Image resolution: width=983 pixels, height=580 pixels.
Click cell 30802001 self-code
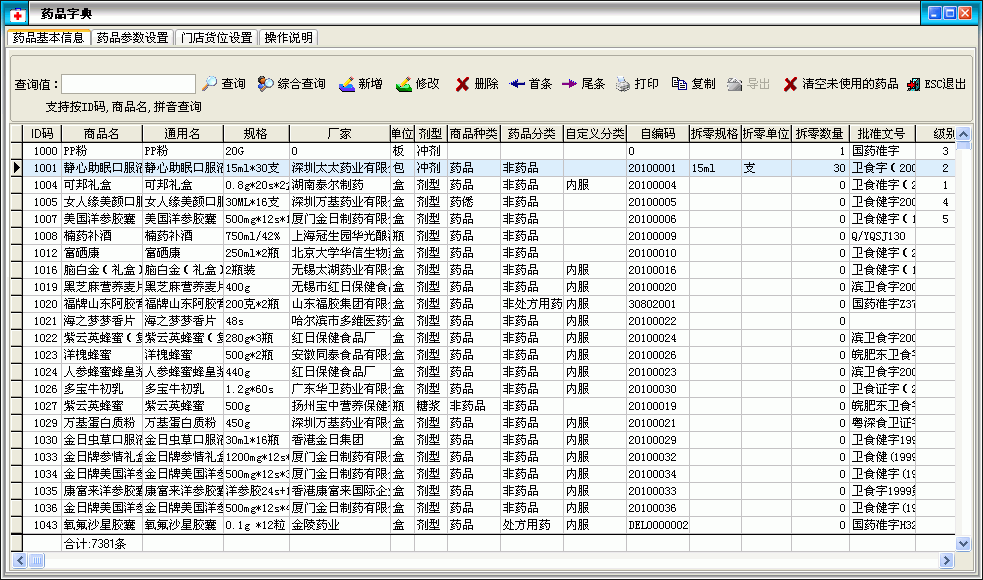[658, 303]
